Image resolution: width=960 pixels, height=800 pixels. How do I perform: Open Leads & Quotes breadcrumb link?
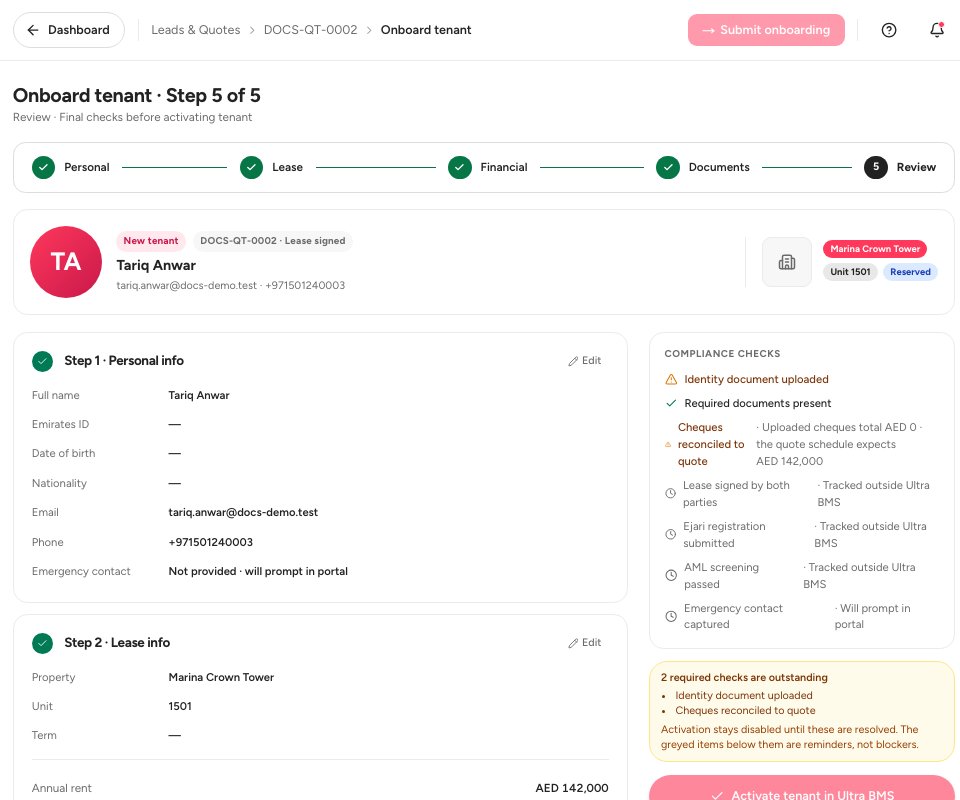196,30
